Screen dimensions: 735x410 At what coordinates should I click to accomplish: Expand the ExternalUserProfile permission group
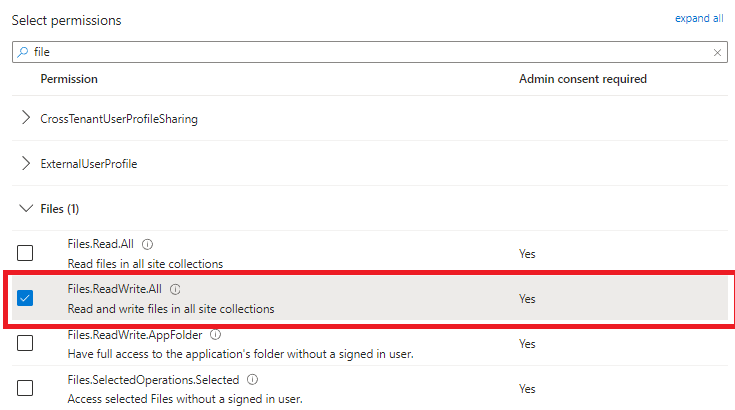(x=26, y=163)
